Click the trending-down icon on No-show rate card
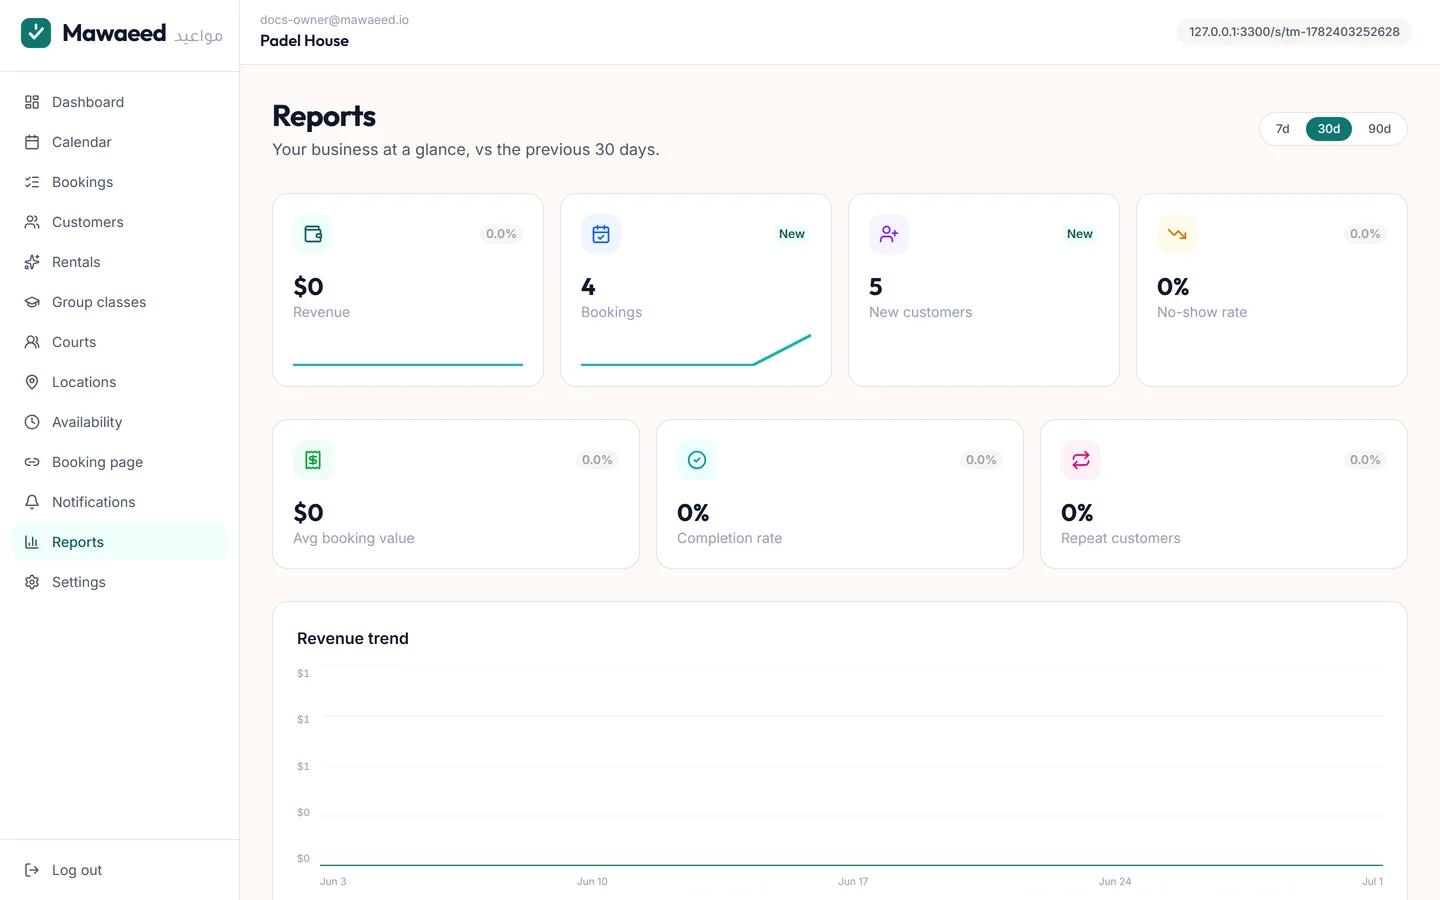 [1177, 234]
